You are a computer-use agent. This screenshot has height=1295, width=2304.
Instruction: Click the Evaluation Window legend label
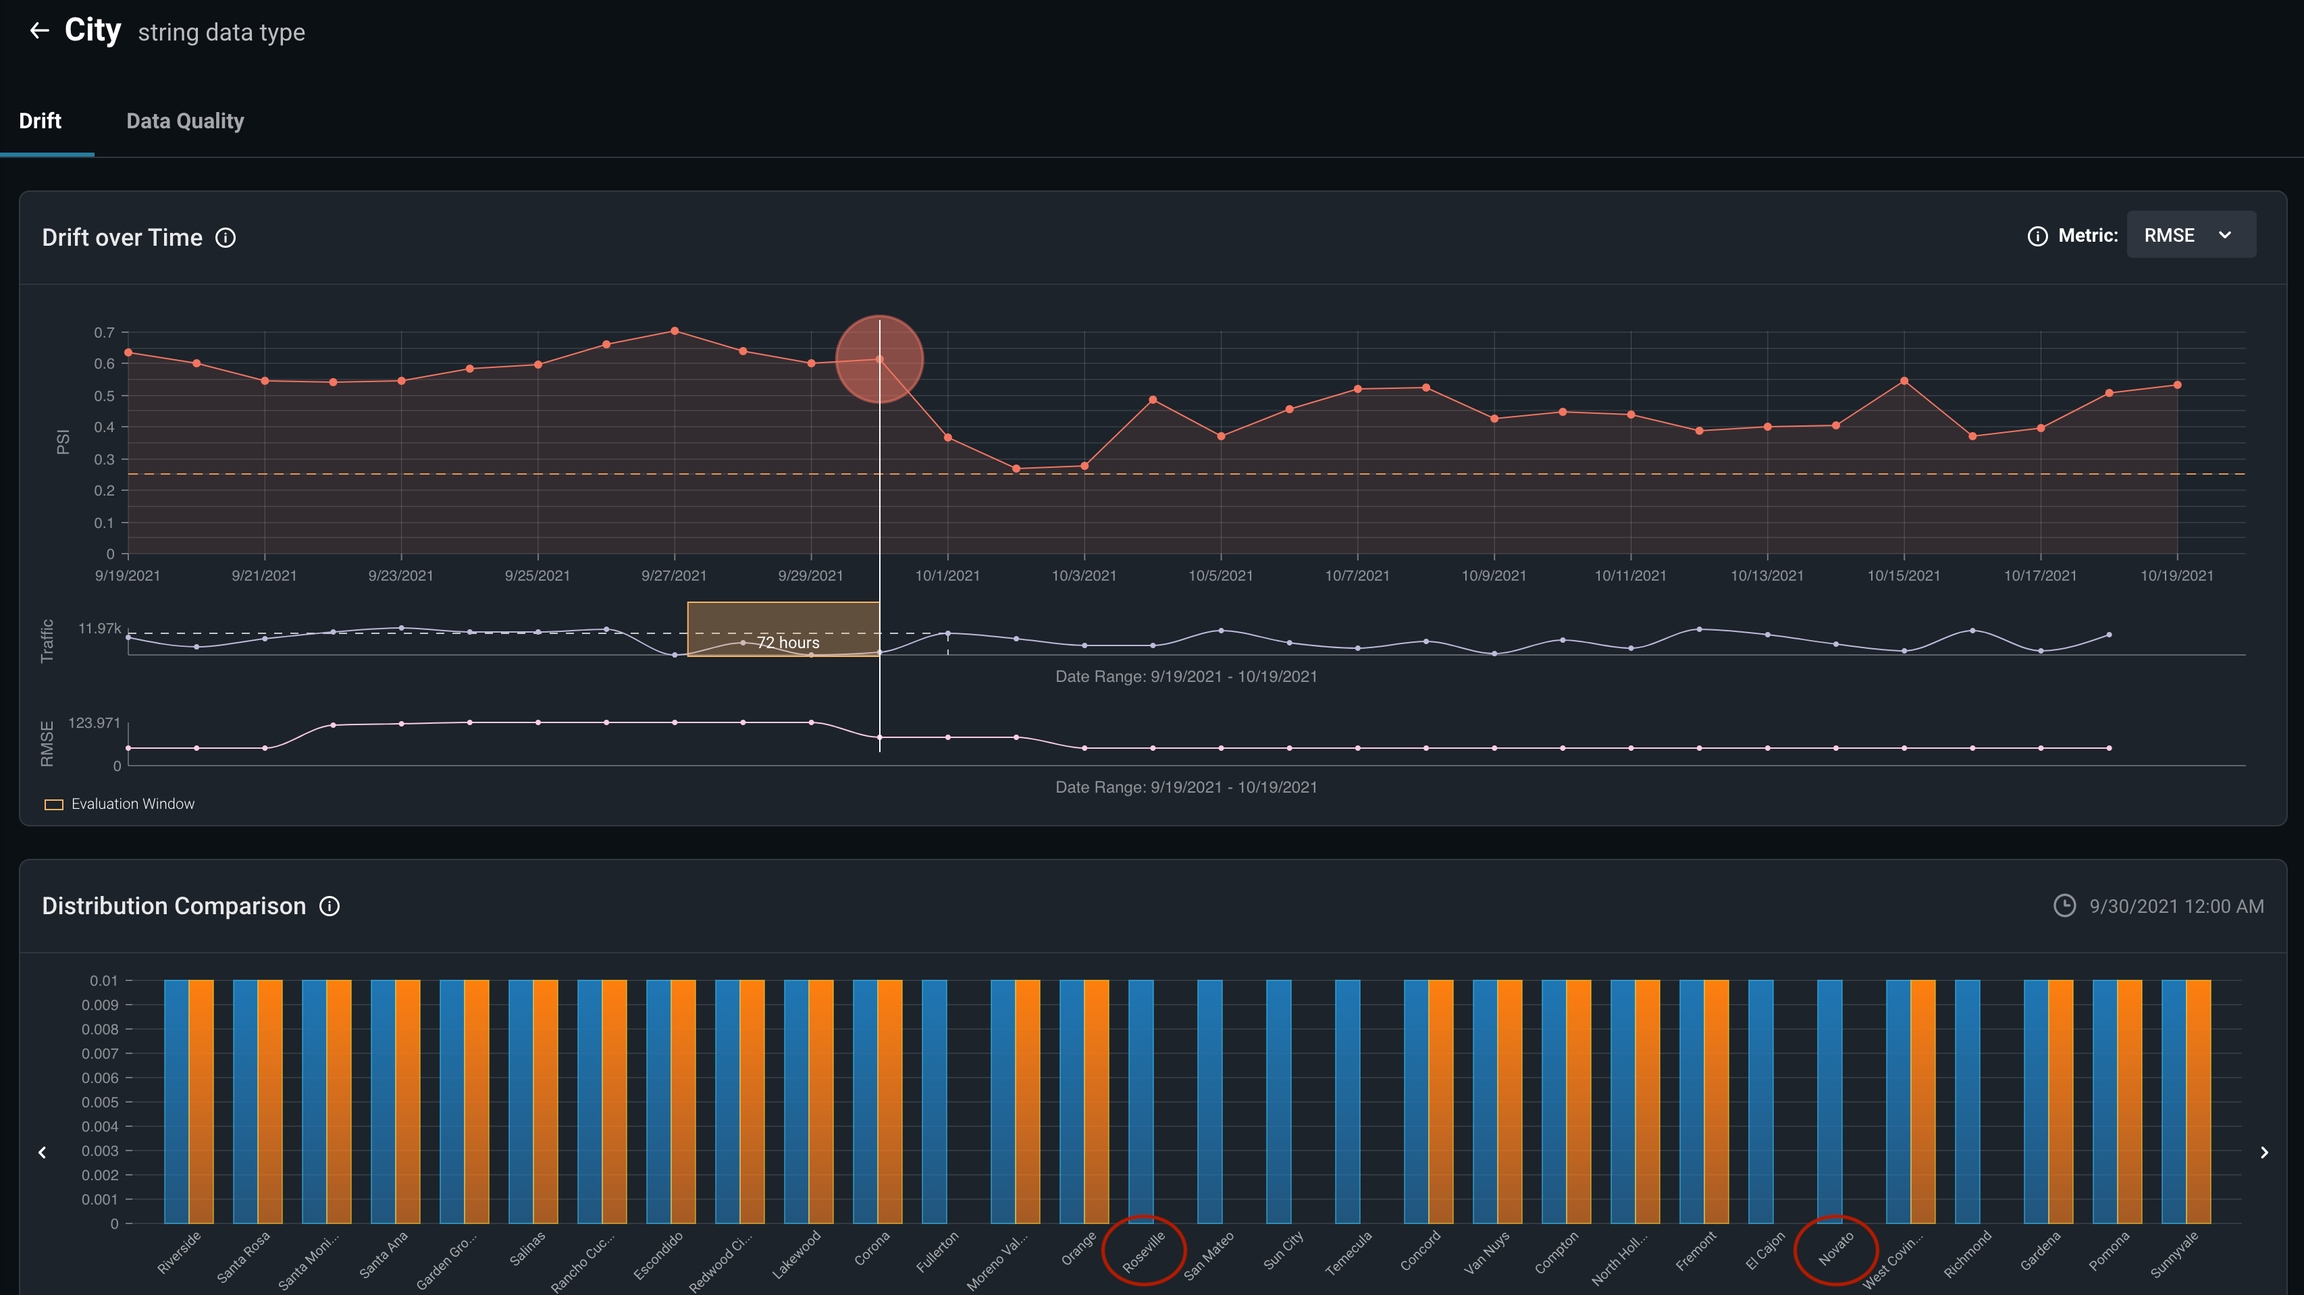click(133, 804)
